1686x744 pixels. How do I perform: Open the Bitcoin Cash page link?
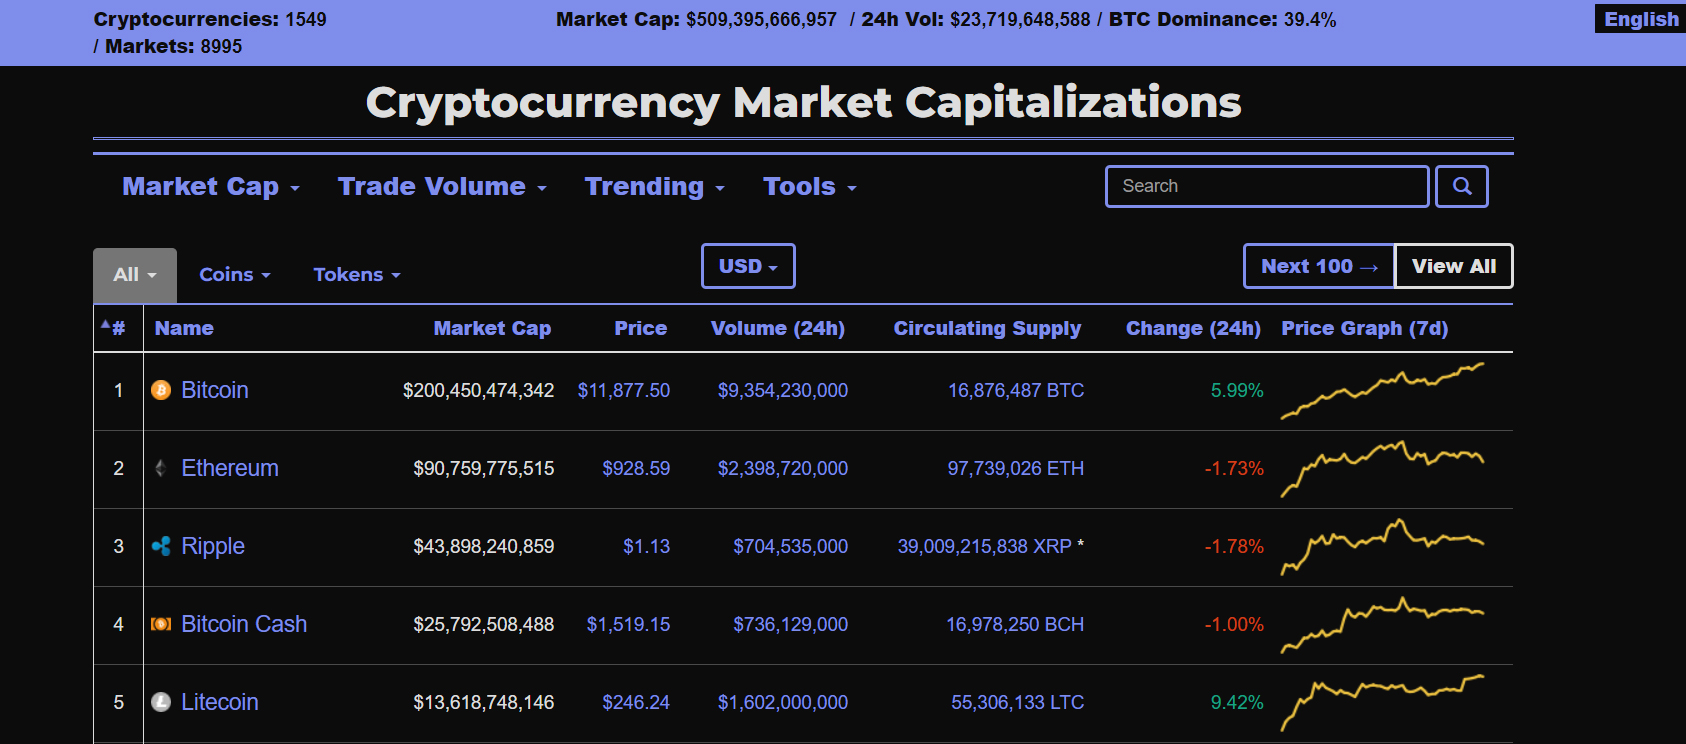(x=244, y=624)
